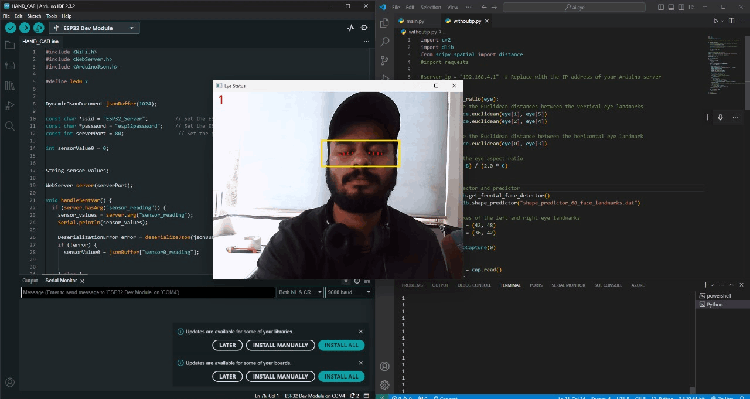
Task: Click the VS Code Go Back arrow
Action: pos(484,7)
